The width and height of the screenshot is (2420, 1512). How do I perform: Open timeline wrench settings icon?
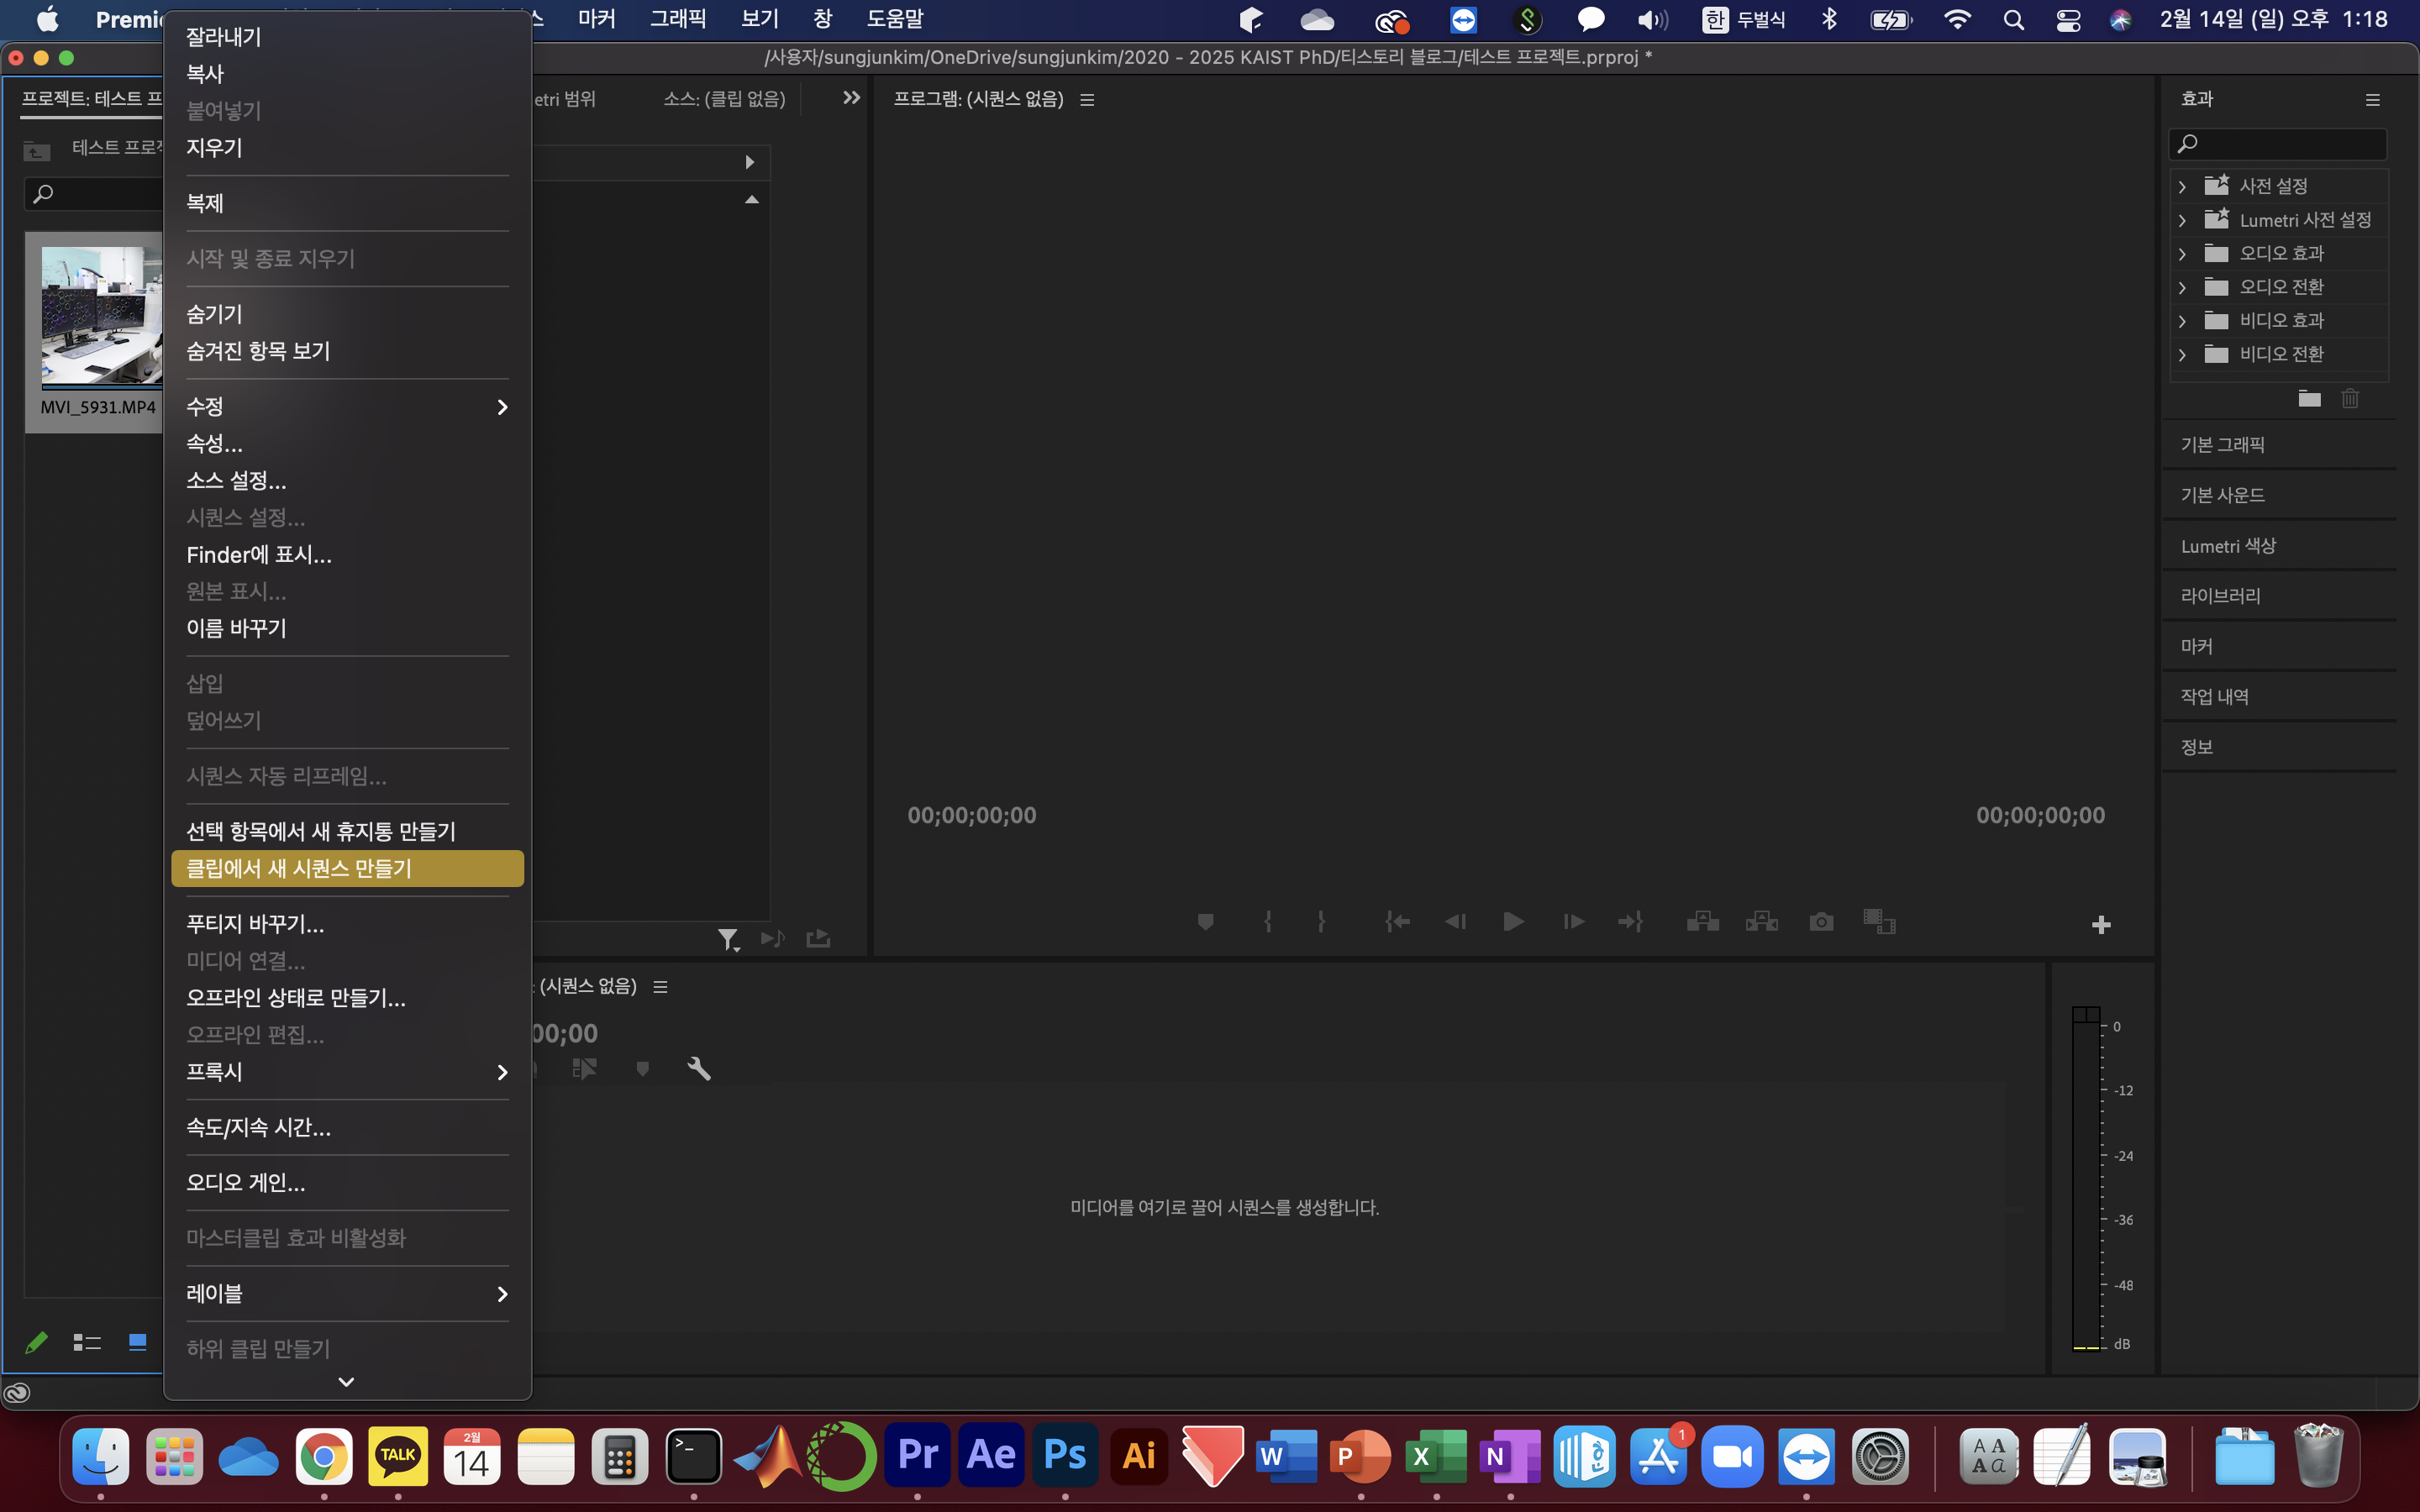pyautogui.click(x=699, y=1069)
